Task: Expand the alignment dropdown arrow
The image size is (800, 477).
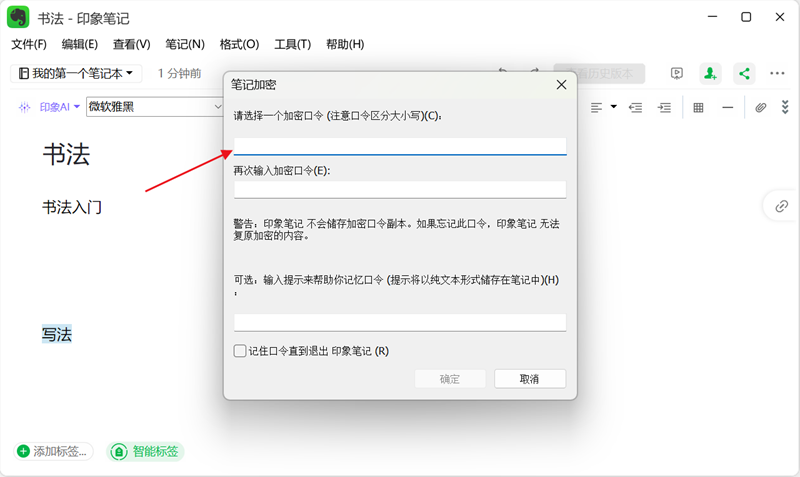Action: click(614, 107)
